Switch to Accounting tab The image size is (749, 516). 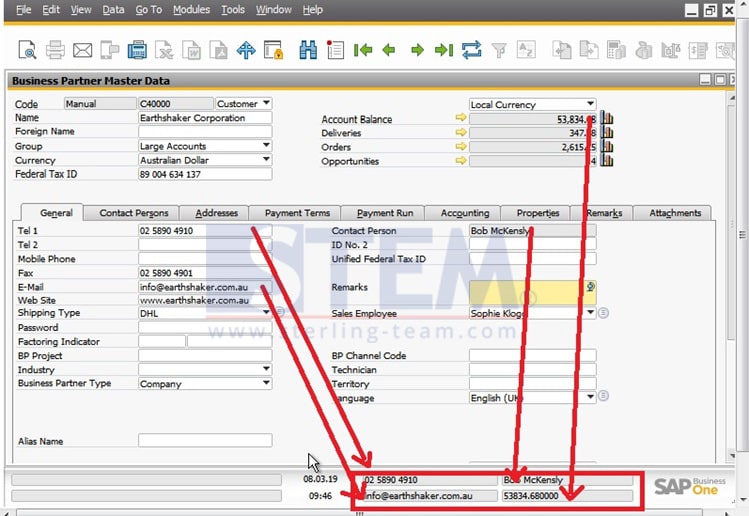[x=465, y=213]
